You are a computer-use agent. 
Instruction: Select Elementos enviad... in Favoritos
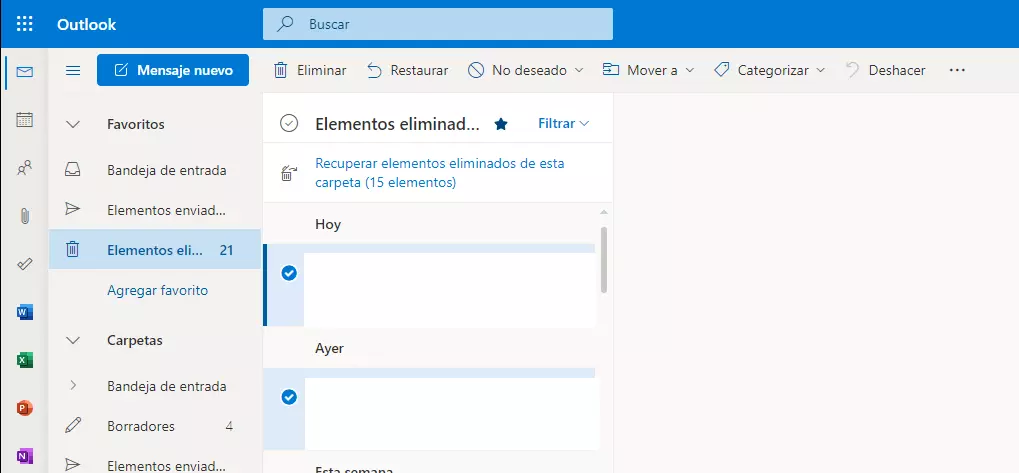(x=155, y=211)
